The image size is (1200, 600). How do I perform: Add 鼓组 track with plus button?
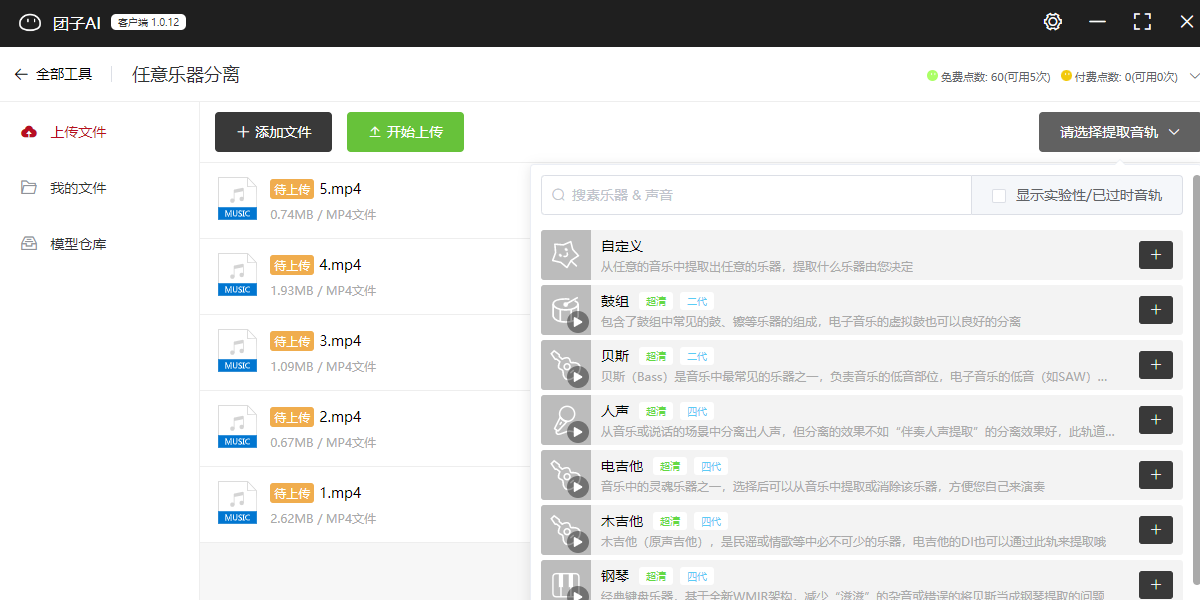point(1156,310)
